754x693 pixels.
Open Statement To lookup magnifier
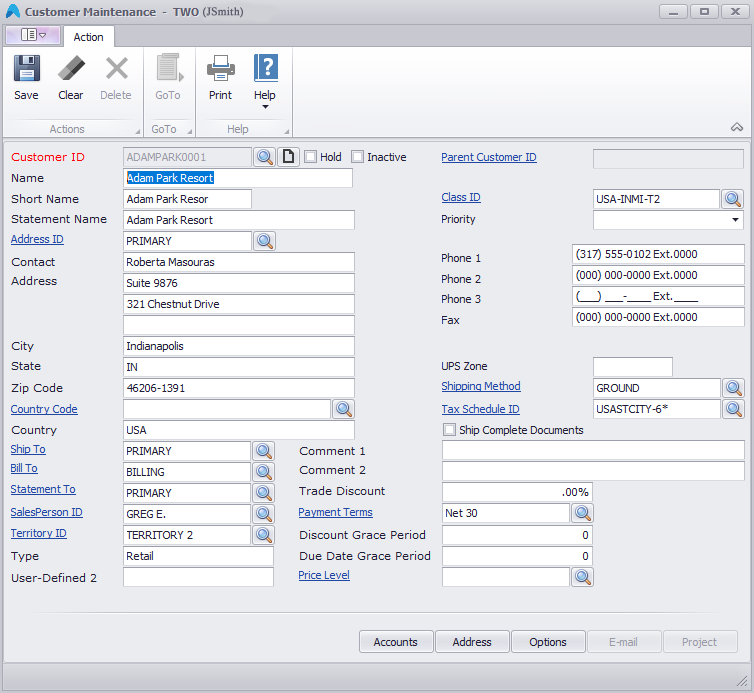pyautogui.click(x=264, y=493)
